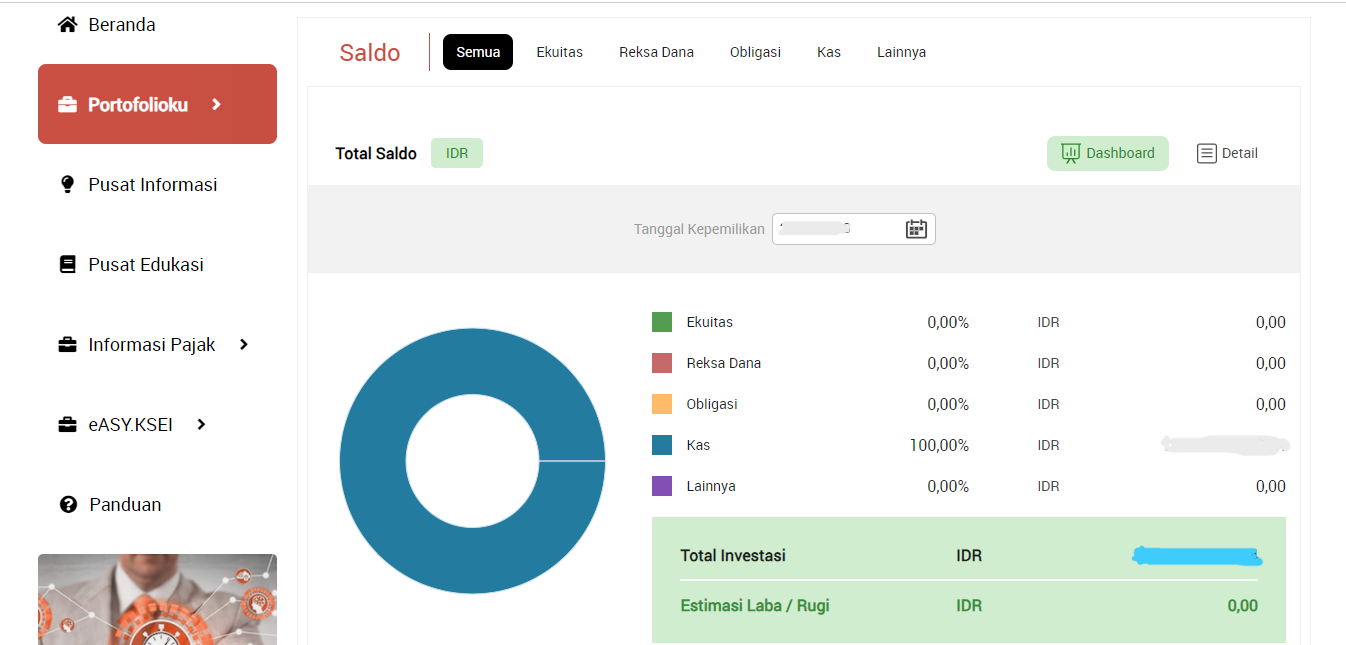Click the Portofolioku briefcase icon

coord(68,105)
